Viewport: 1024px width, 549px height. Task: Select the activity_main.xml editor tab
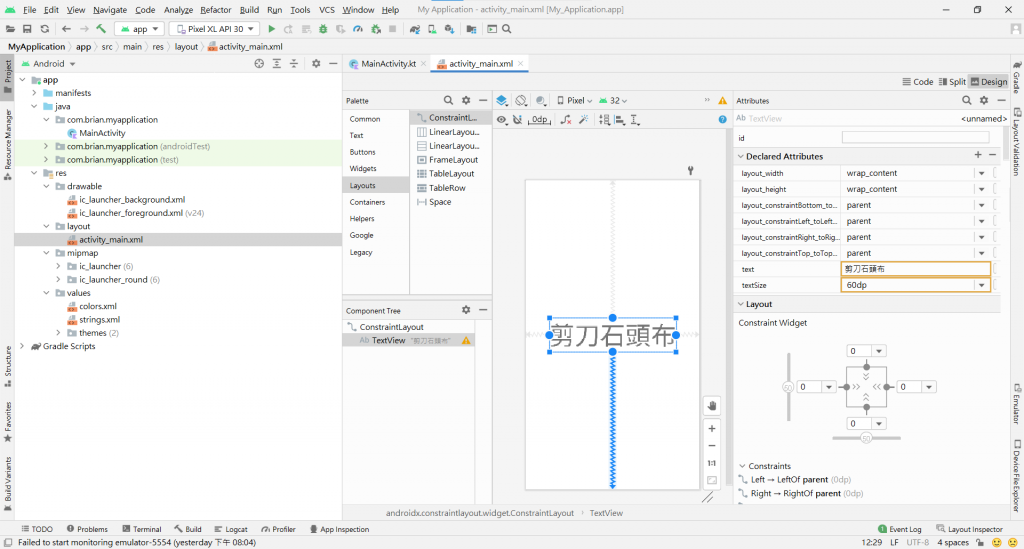481,63
